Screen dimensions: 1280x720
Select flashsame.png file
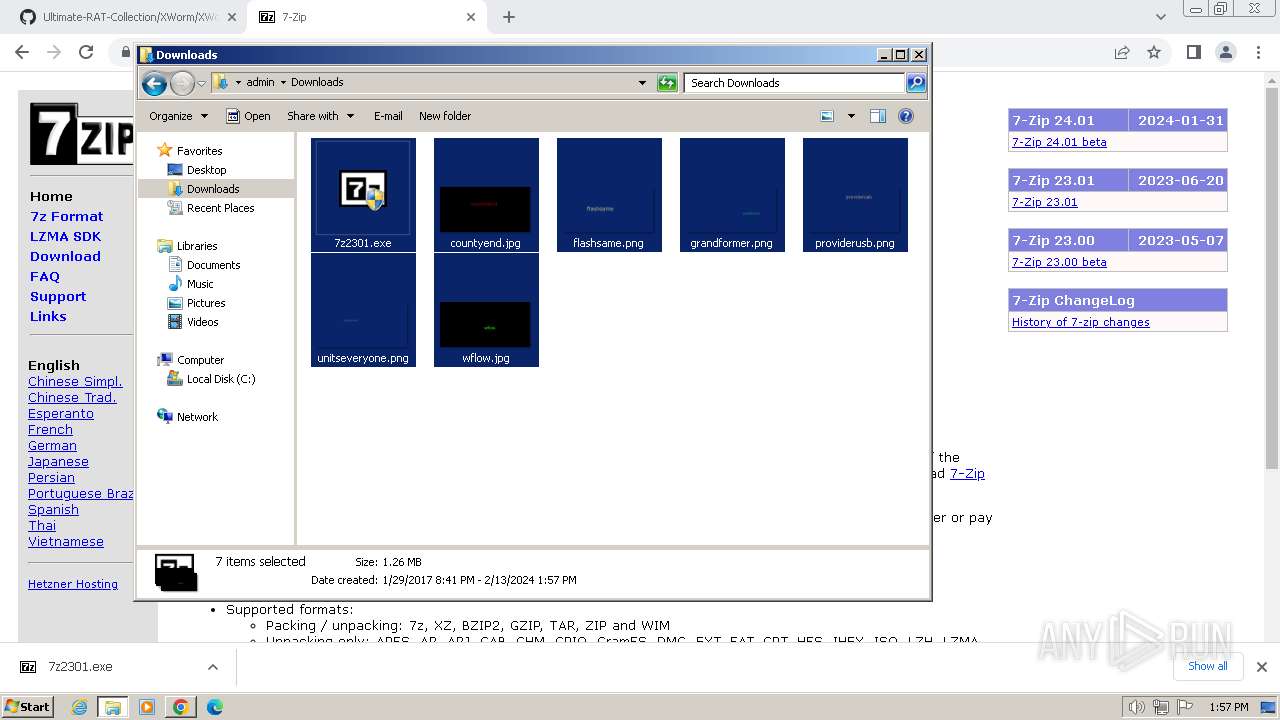[609, 195]
